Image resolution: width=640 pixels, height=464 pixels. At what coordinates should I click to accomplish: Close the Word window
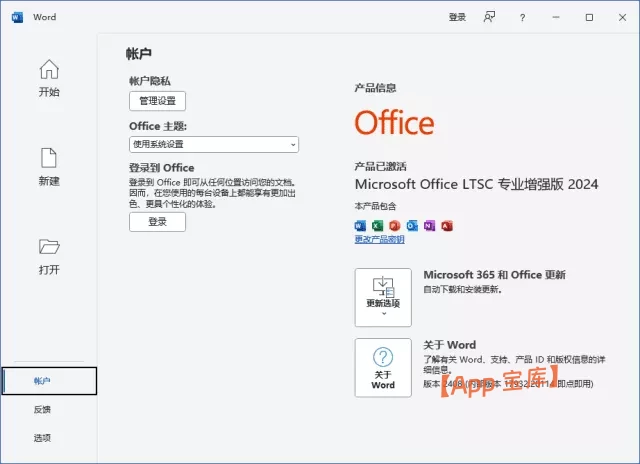pos(622,17)
